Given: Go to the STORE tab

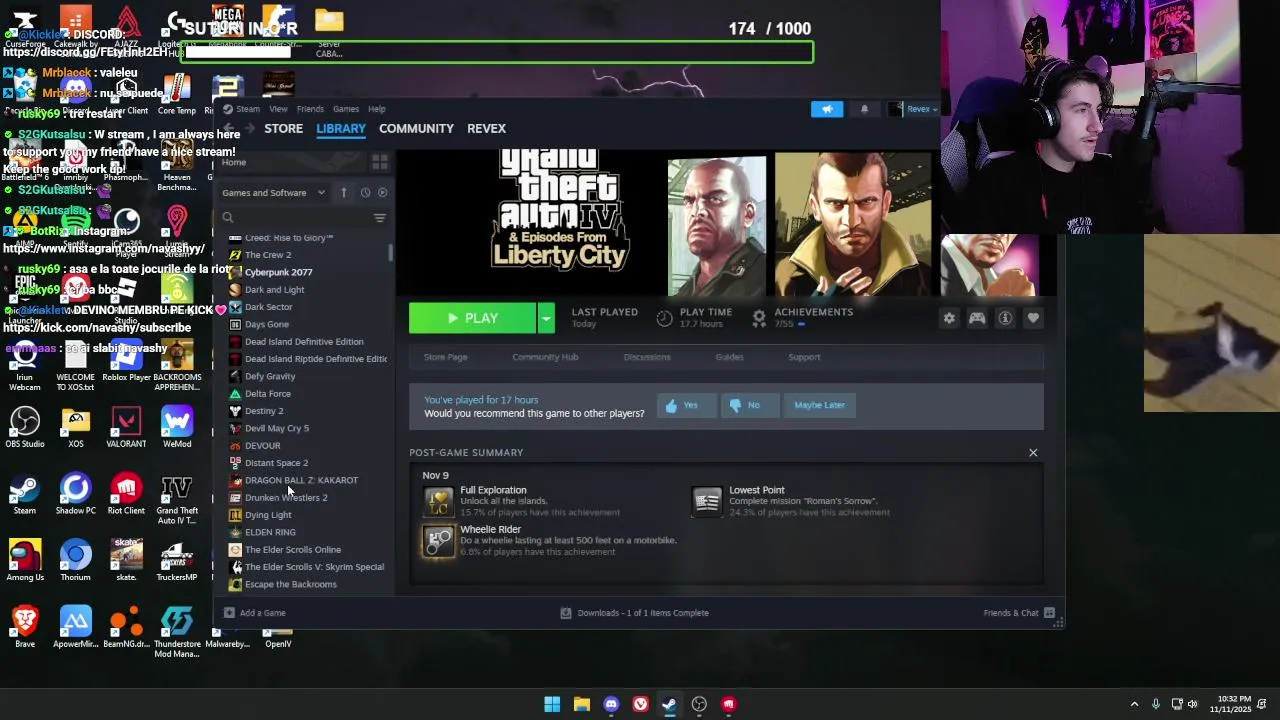Looking at the screenshot, I should (283, 129).
